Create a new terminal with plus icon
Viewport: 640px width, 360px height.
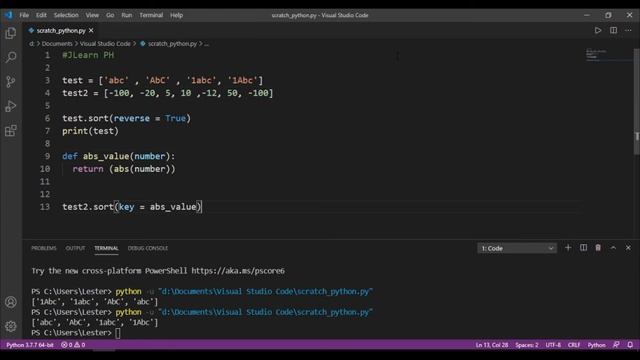tap(568, 248)
